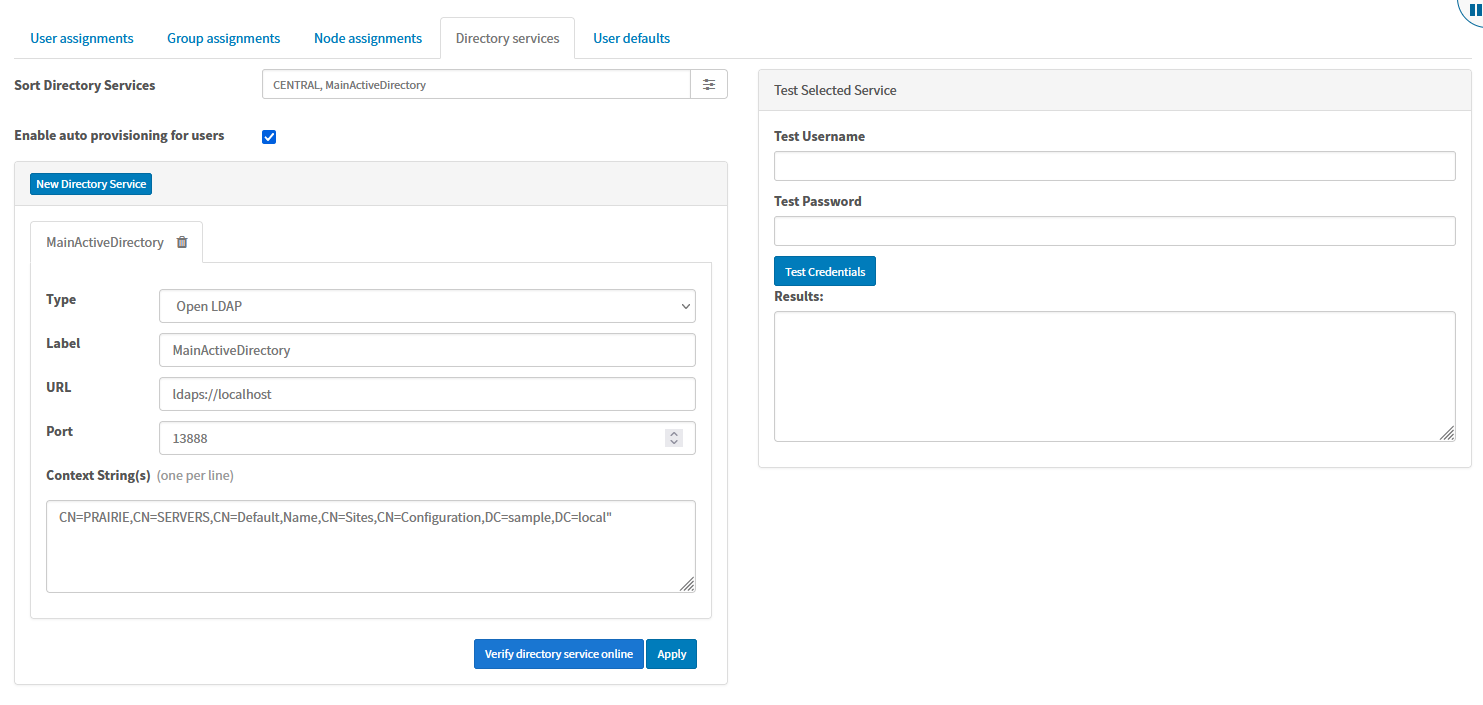Click the Test Credentials button
1483x705 pixels.
tap(824, 270)
